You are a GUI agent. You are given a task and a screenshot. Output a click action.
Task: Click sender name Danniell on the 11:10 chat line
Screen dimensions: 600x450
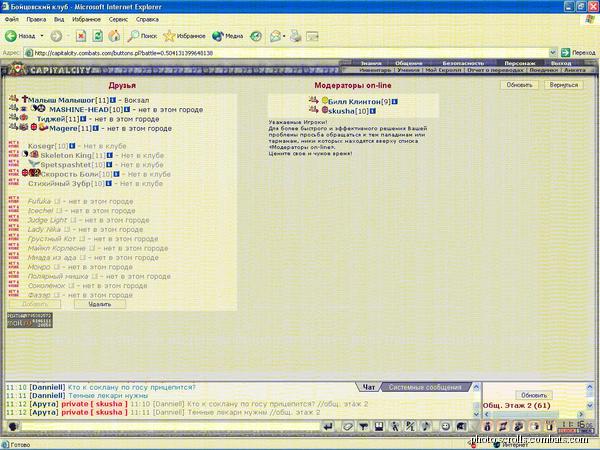coord(47,387)
